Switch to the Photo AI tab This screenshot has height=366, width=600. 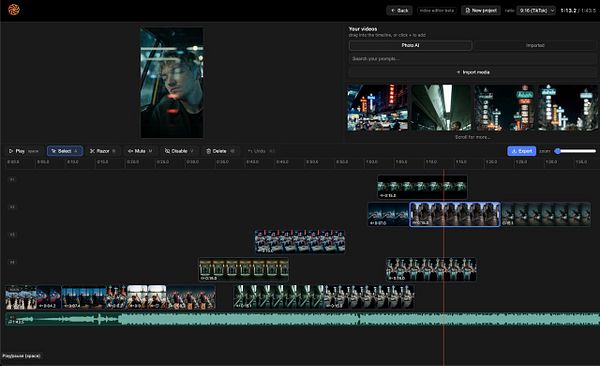pos(411,45)
